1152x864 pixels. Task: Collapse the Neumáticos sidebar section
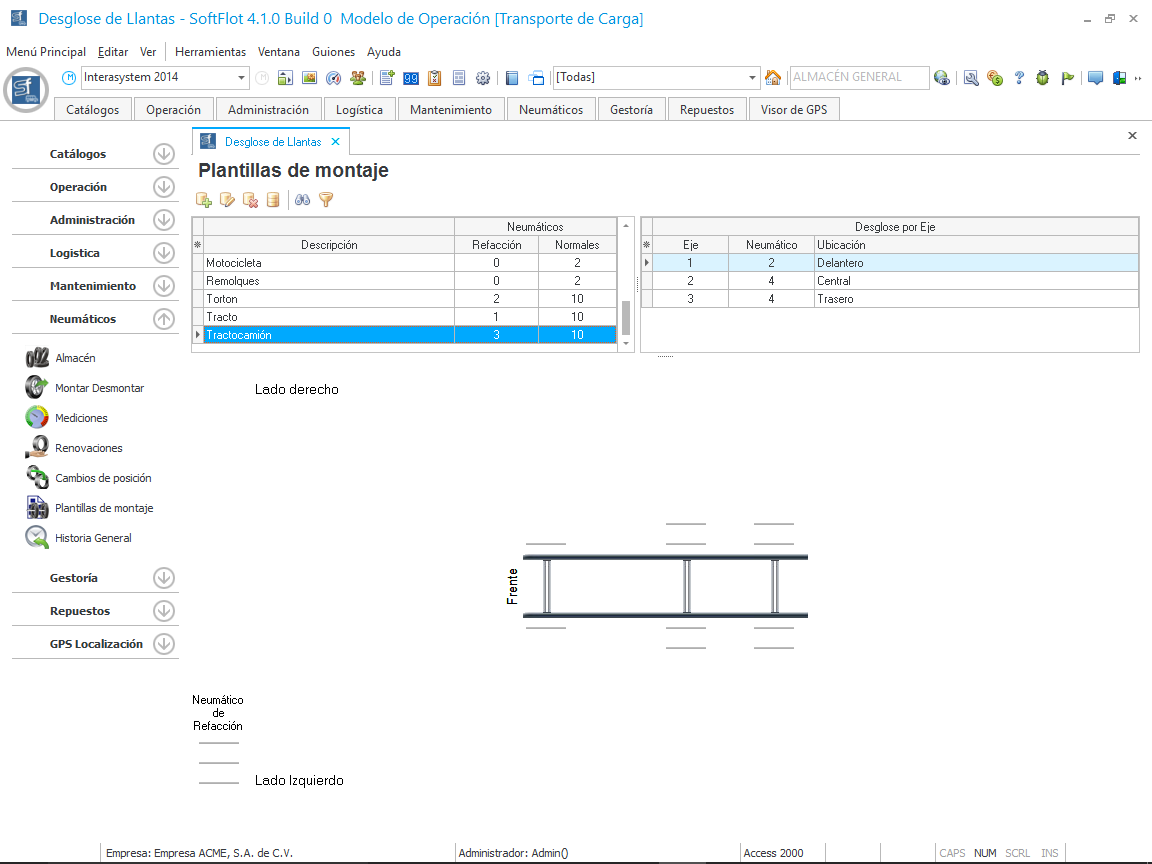tap(164, 319)
